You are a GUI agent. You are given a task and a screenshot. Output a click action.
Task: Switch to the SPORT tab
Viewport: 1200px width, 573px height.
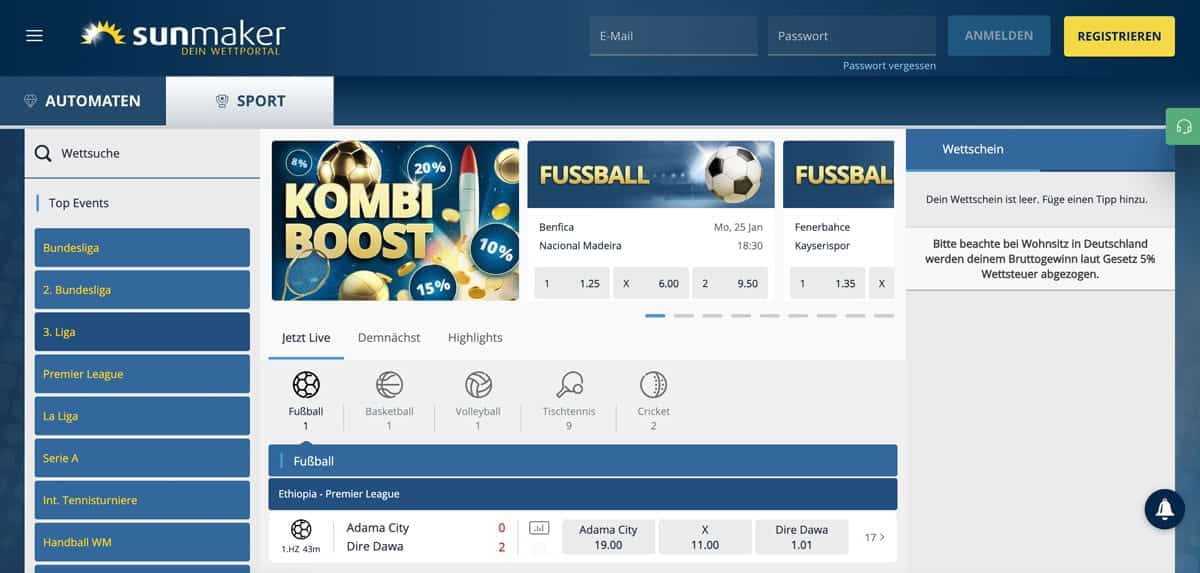point(250,101)
